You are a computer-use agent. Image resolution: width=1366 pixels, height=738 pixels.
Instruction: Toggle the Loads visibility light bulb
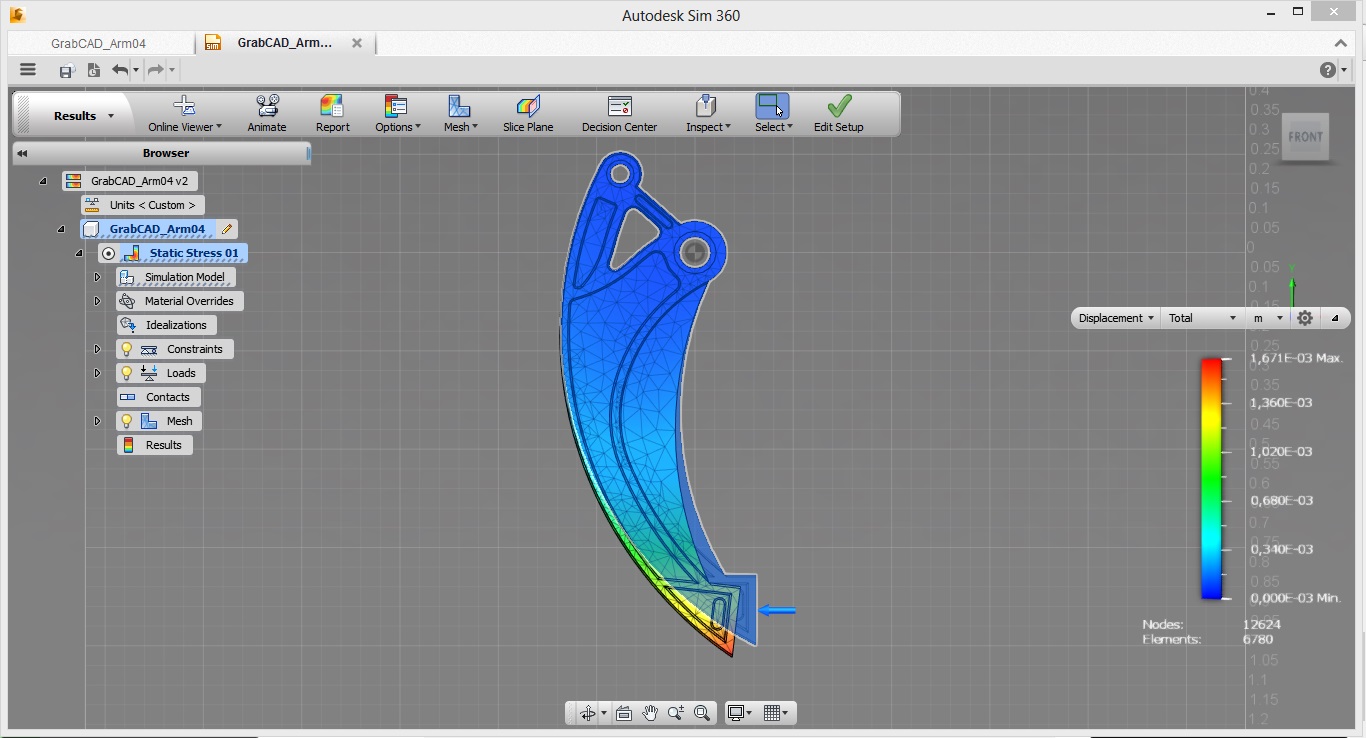pyautogui.click(x=126, y=373)
